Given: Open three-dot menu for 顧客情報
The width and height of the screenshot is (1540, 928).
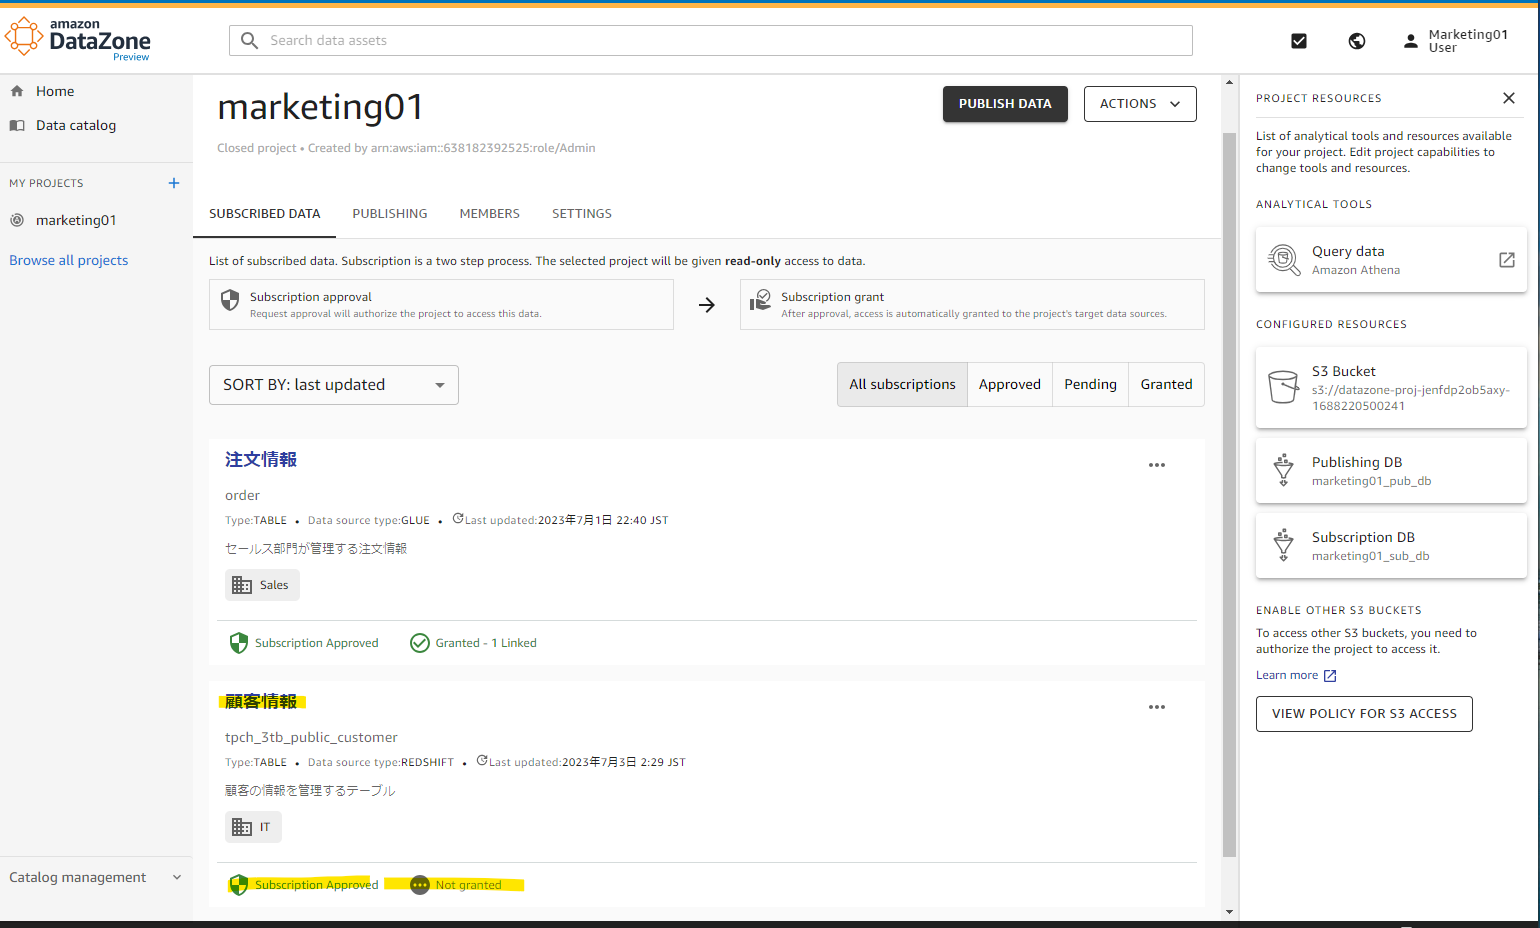Looking at the screenshot, I should [x=1157, y=707].
